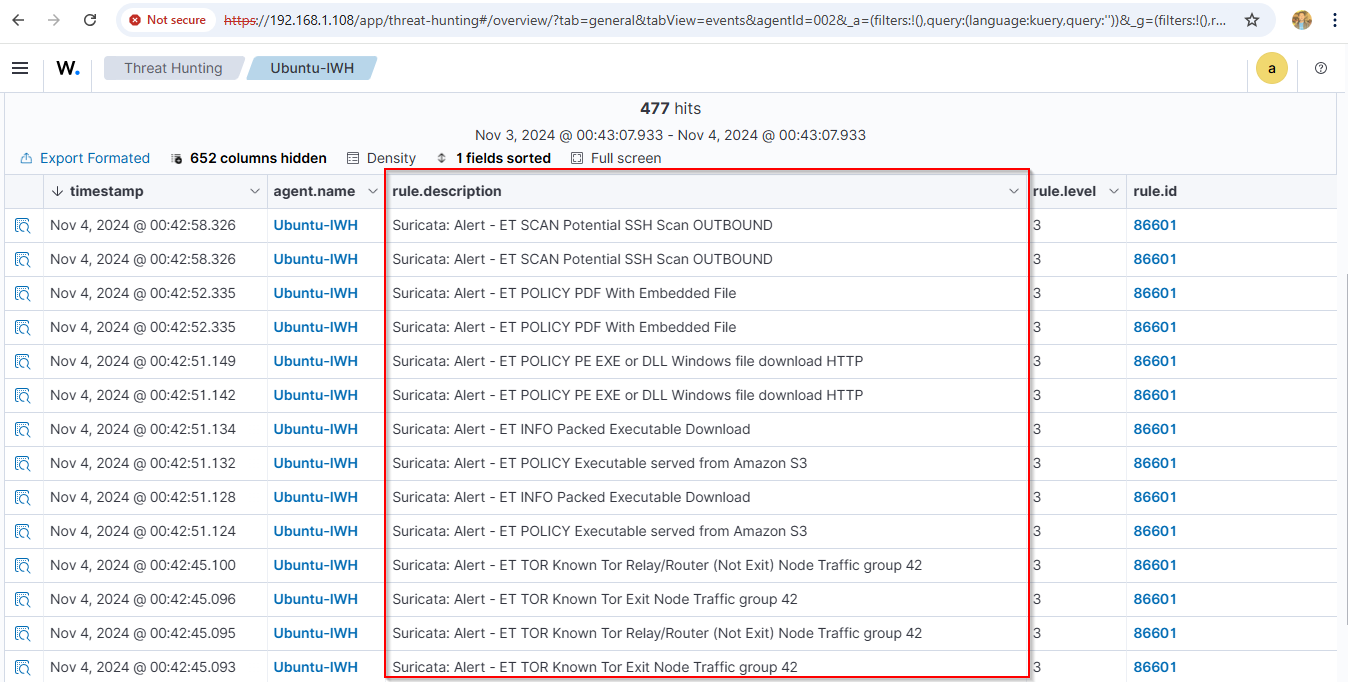Expand details for the ET TOR alert row

point(23,565)
